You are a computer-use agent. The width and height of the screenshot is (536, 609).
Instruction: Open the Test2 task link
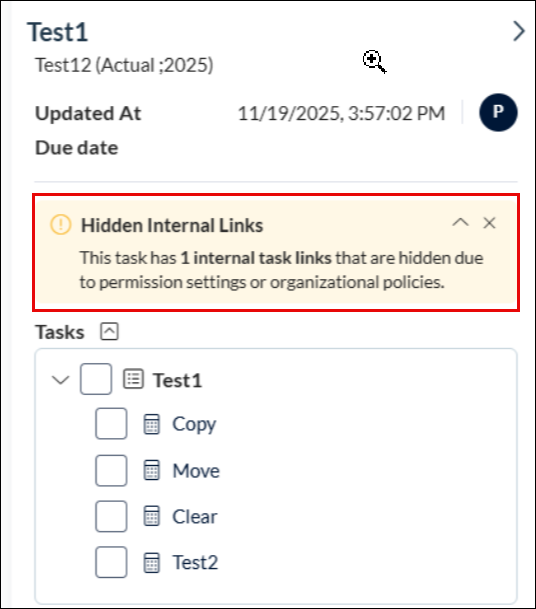click(195, 562)
